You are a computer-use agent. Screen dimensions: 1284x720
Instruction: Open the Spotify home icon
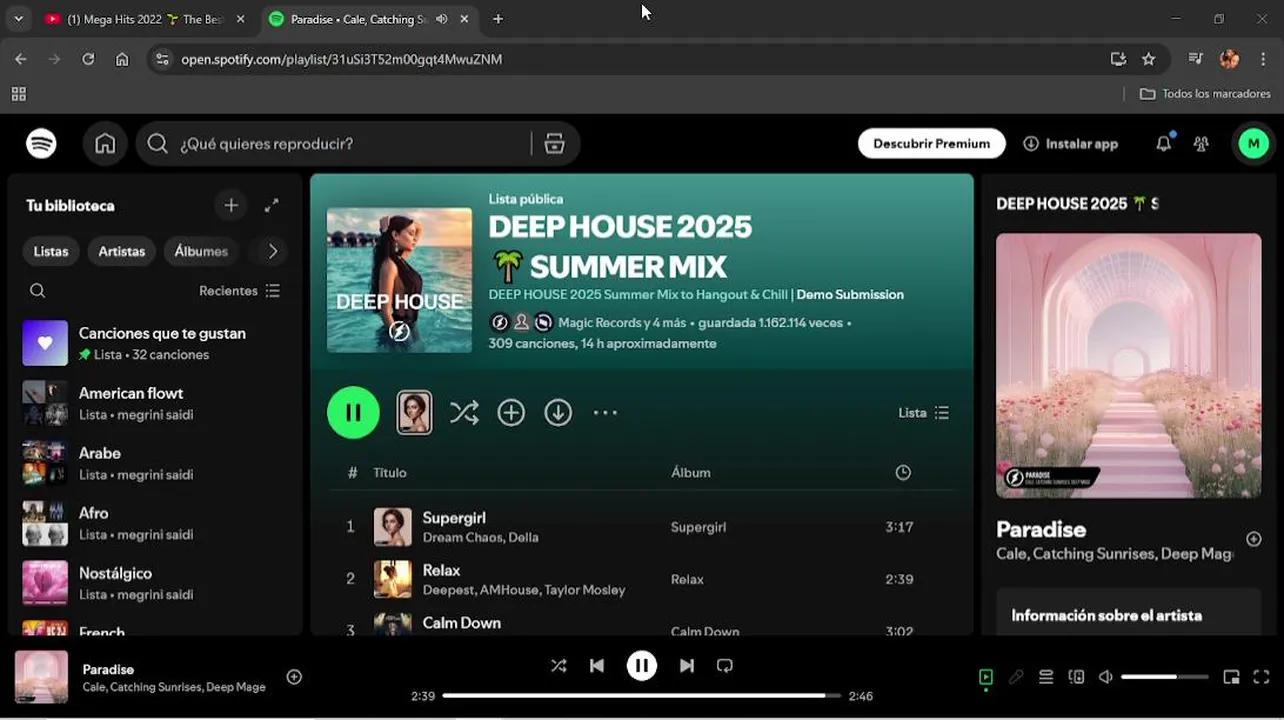click(x=105, y=144)
